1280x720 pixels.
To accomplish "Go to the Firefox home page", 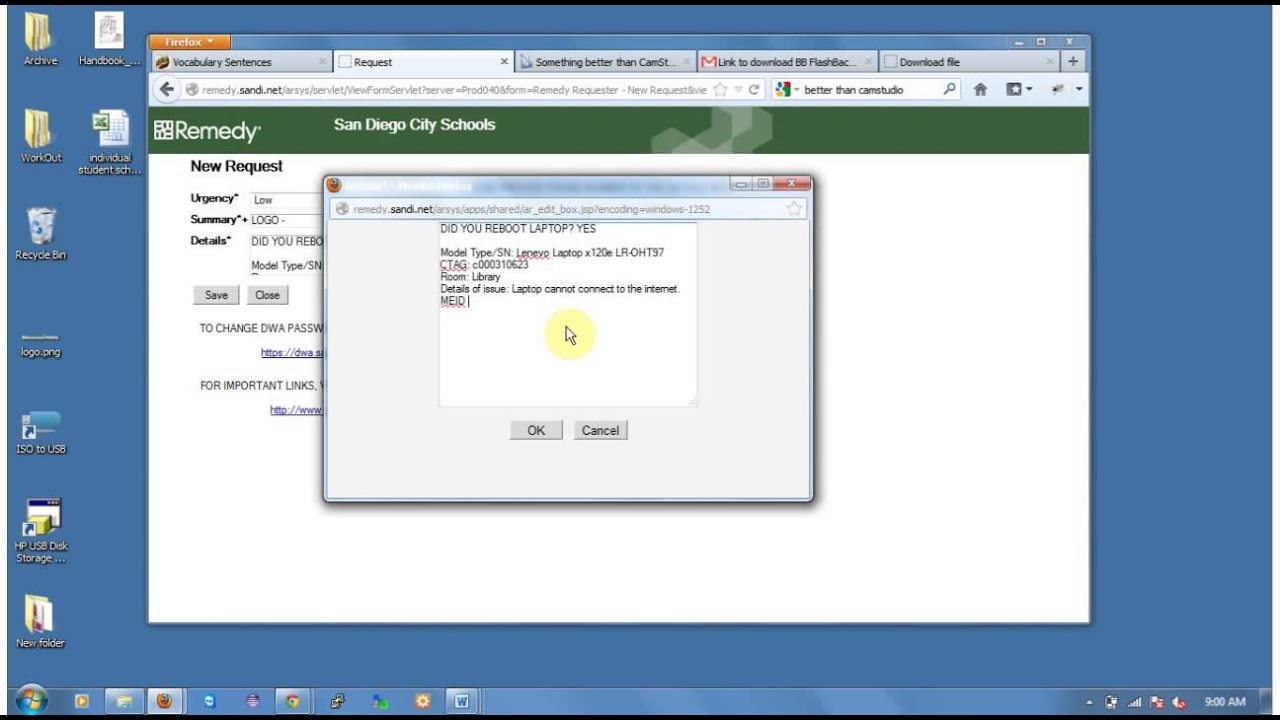I will (981, 90).
